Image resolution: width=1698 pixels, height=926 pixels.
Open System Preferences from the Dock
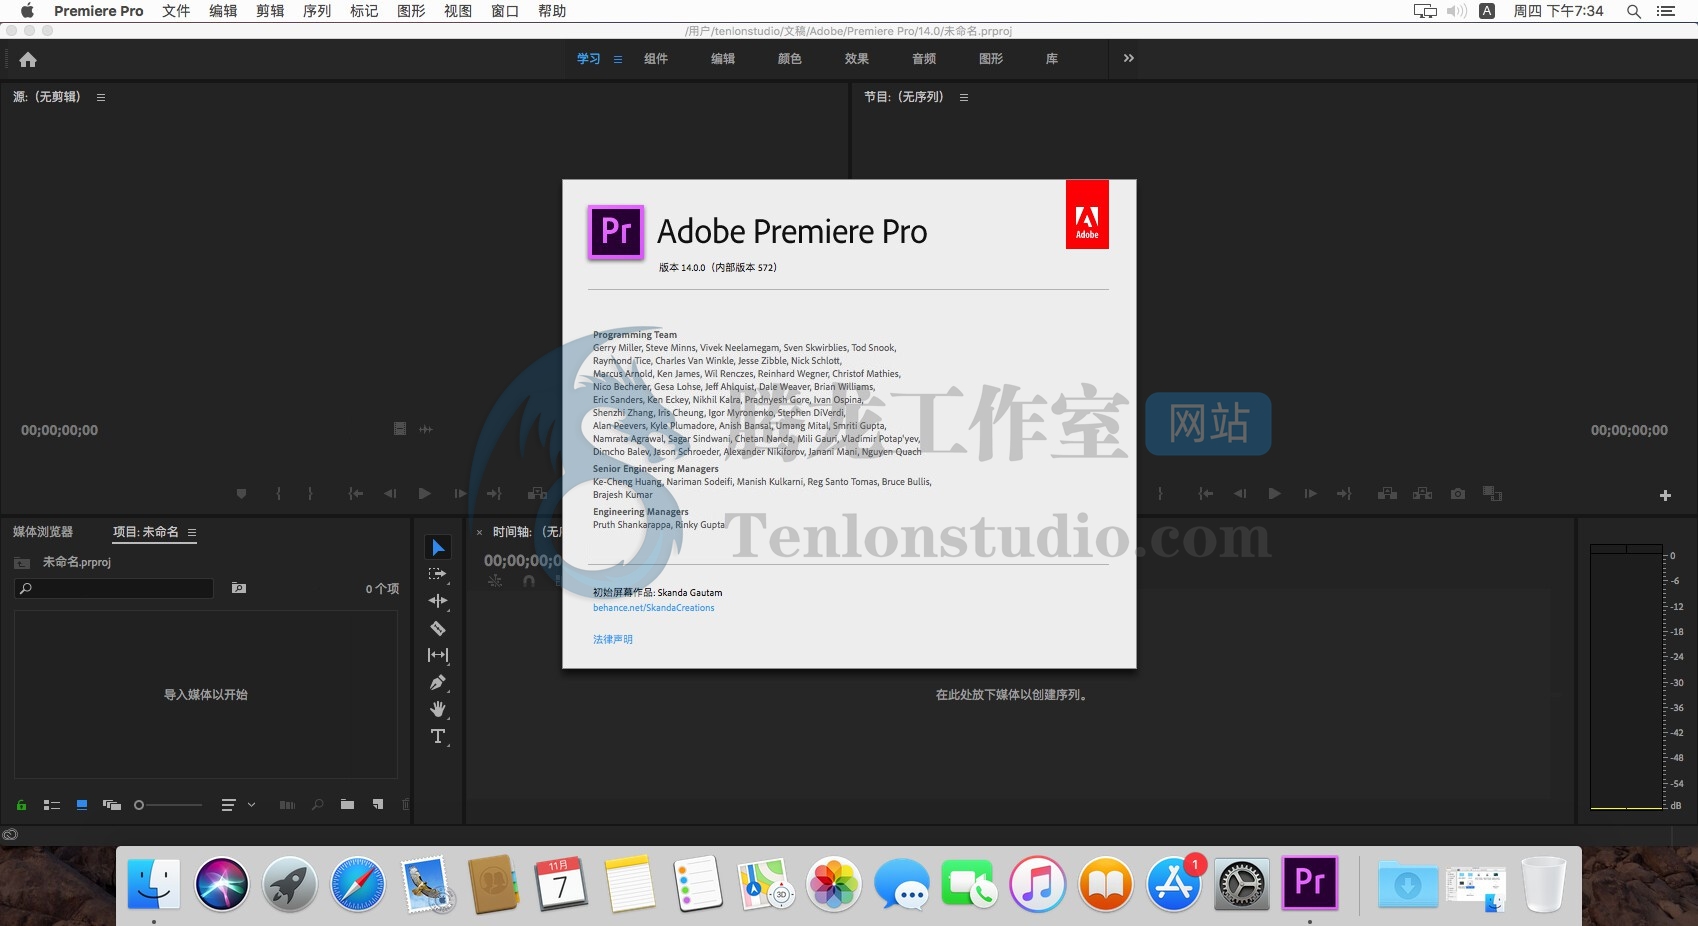1242,884
